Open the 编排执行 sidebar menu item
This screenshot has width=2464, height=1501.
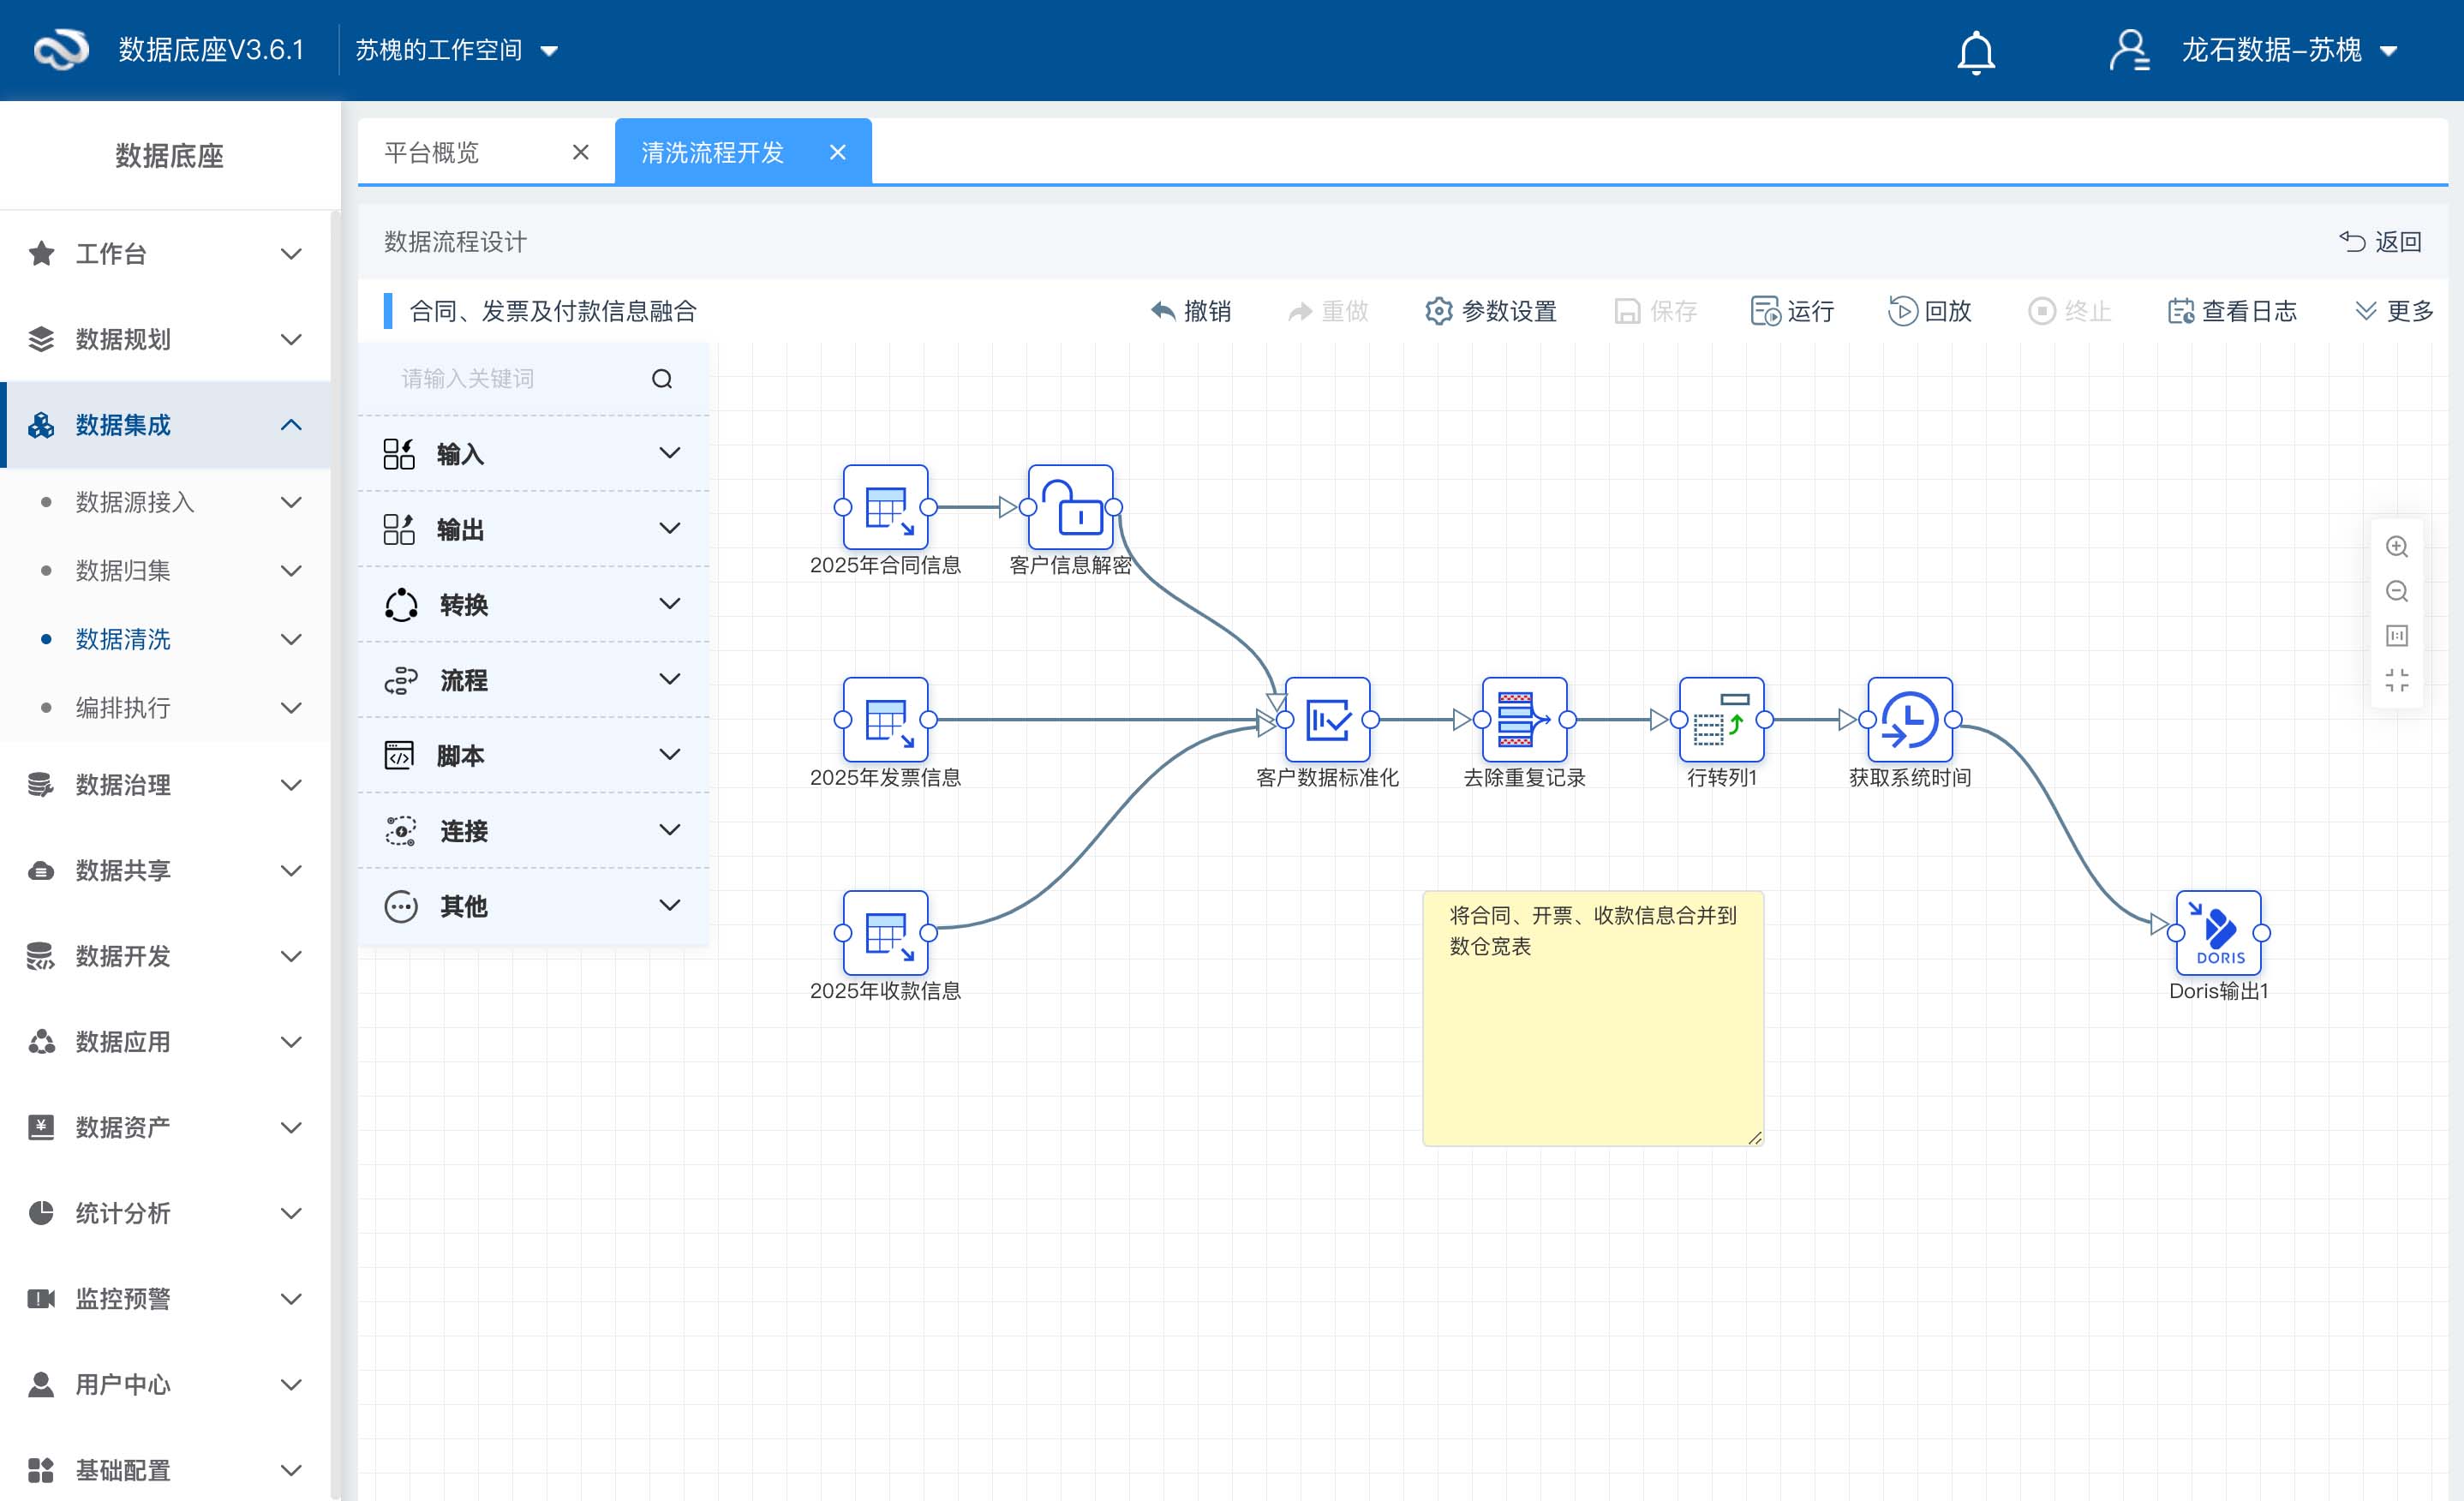pyautogui.click(x=124, y=708)
